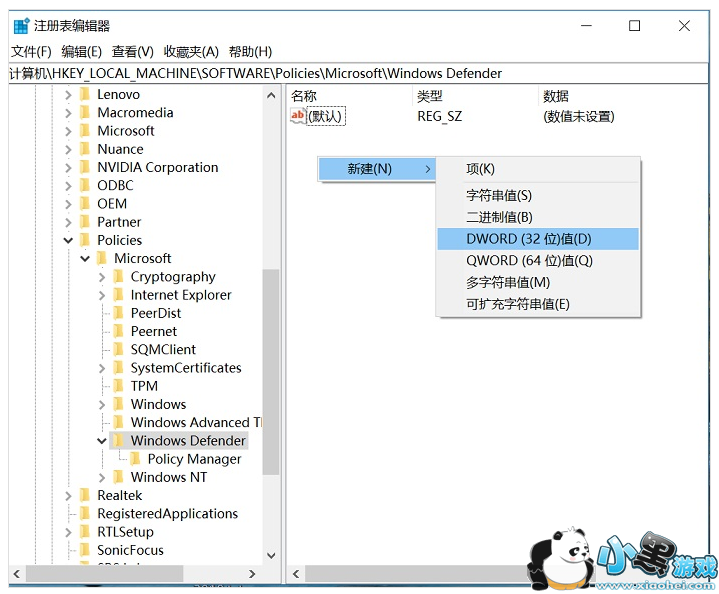Click the tree pane horizontal scroll left arrow

tap(17, 574)
